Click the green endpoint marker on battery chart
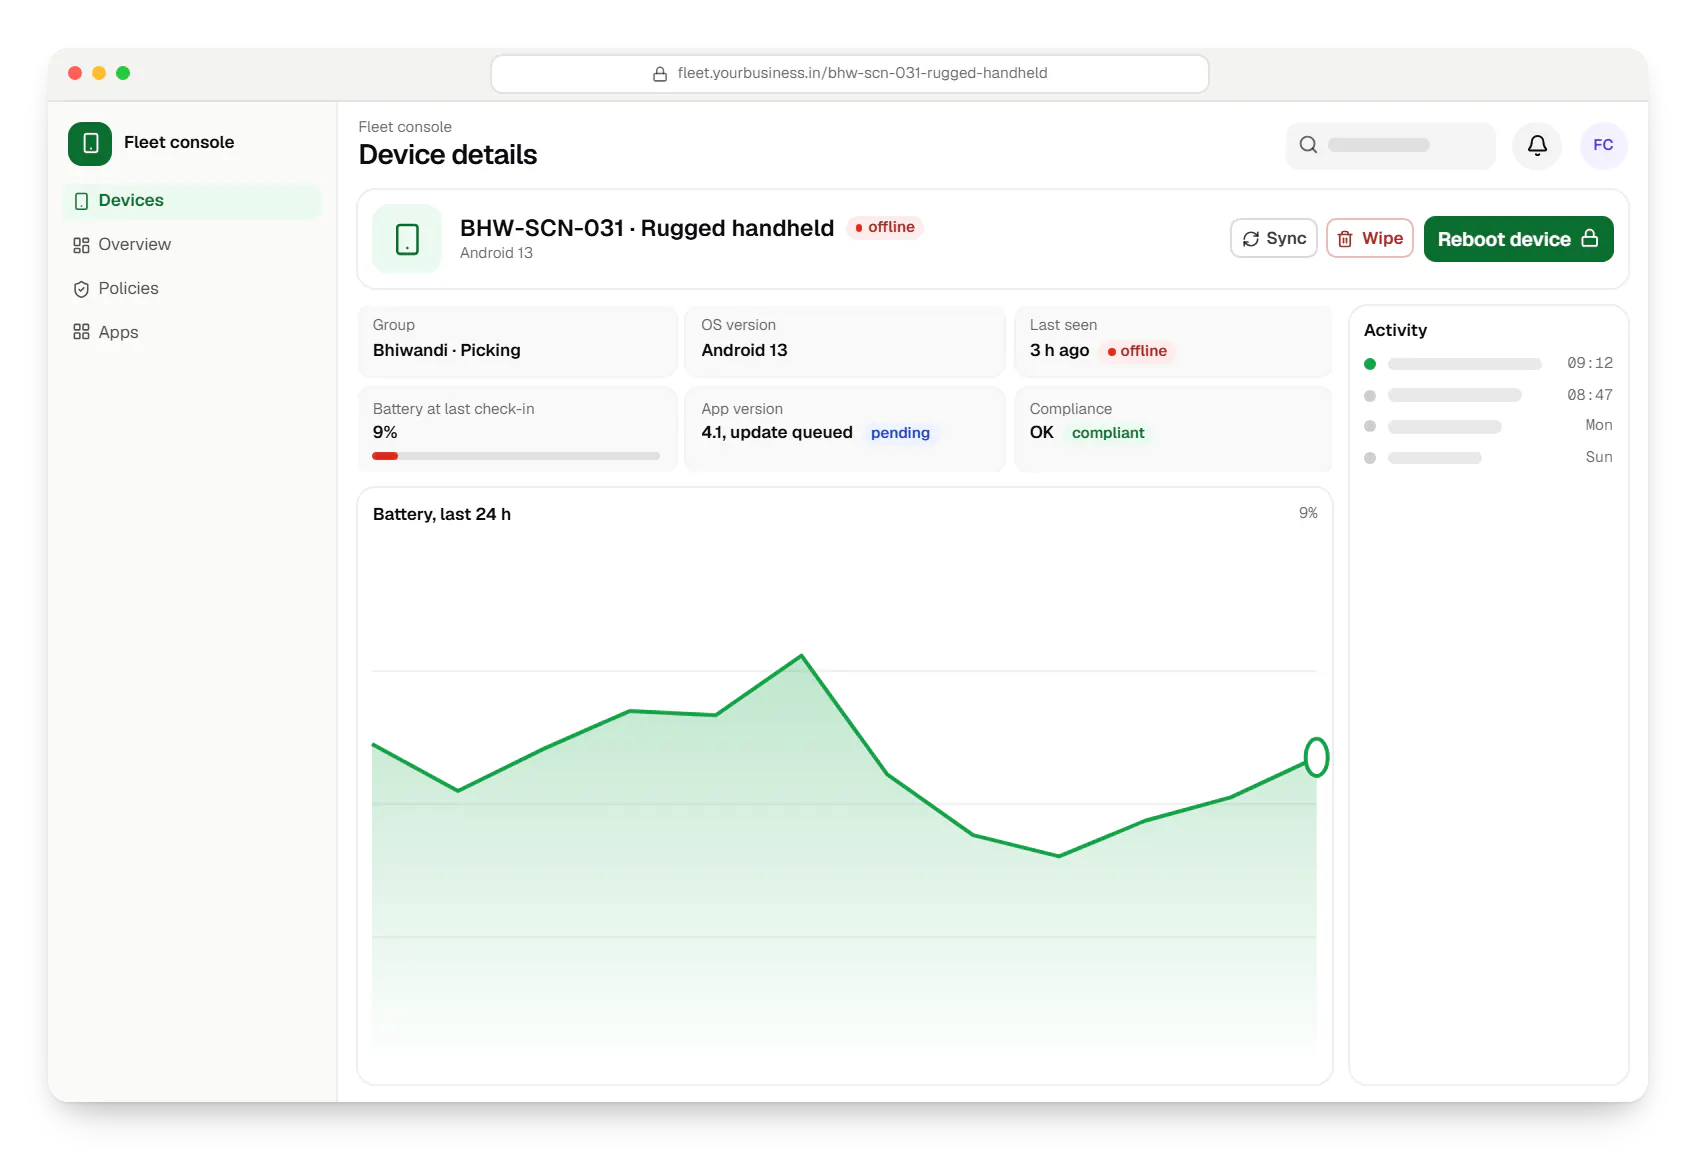Screen dimensions: 1696x1150 pos(1316,757)
